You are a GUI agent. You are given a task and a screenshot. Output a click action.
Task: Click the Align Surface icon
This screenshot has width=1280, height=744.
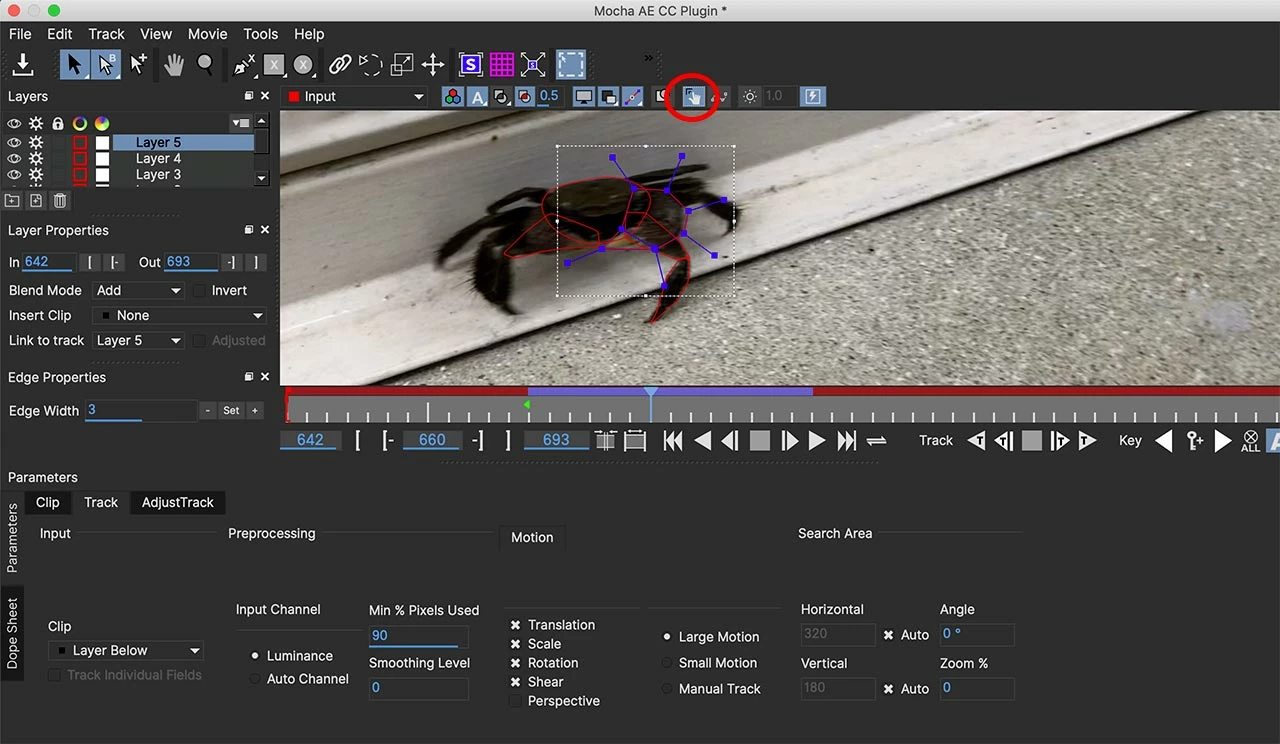[533, 65]
